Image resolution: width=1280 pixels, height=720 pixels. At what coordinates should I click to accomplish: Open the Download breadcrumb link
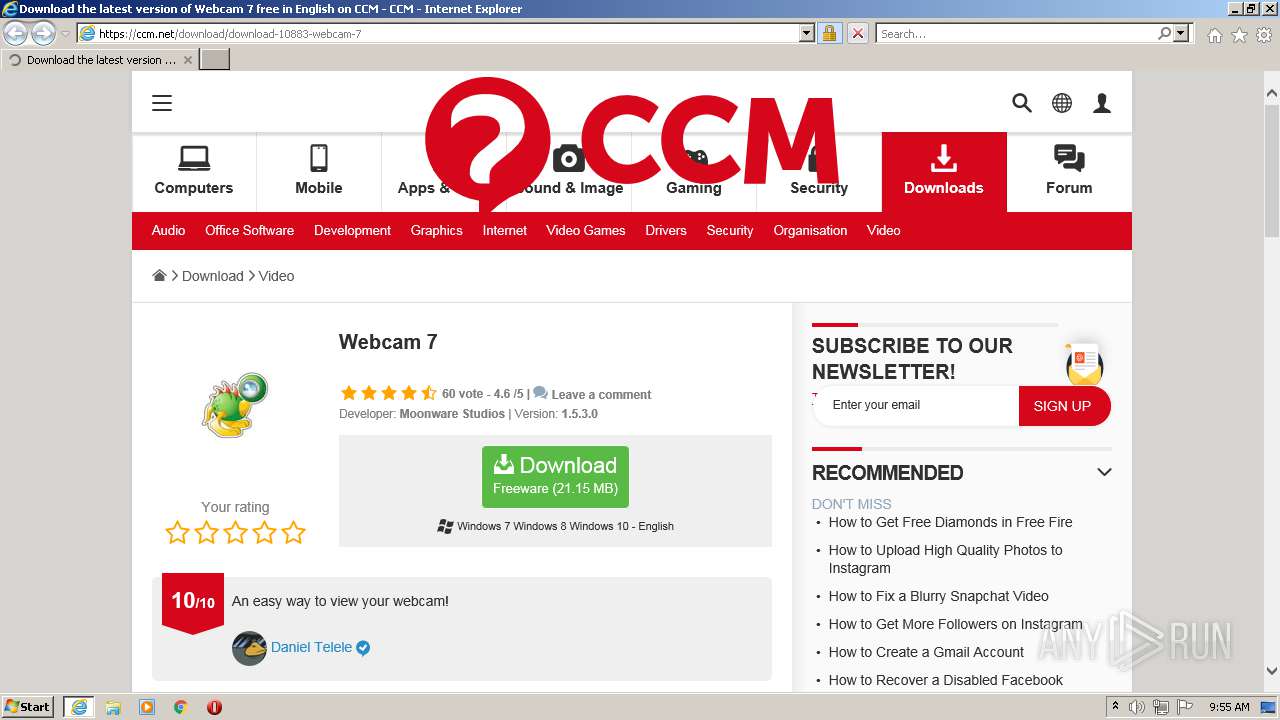212,276
